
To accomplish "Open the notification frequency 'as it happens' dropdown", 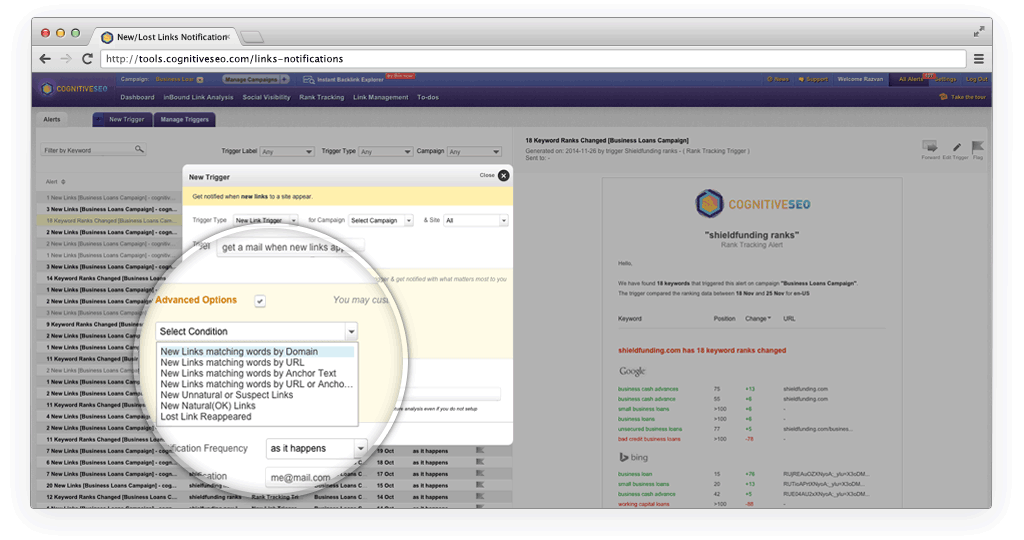I will click(x=316, y=449).
